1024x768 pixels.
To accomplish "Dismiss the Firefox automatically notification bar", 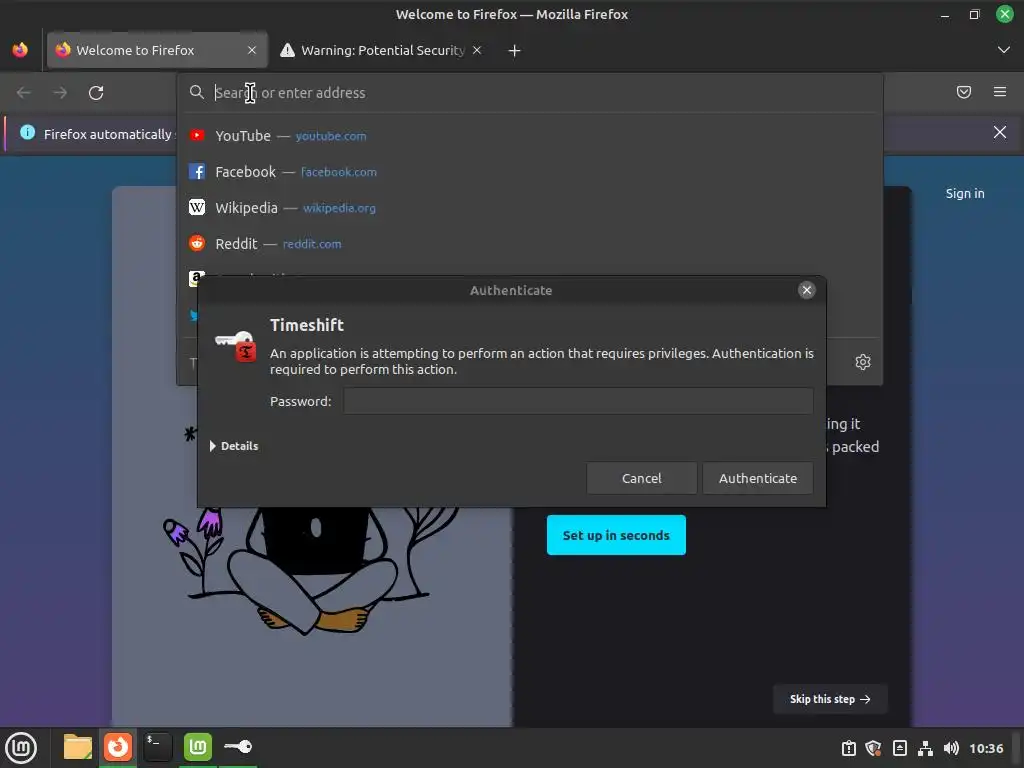I will (x=1000, y=133).
